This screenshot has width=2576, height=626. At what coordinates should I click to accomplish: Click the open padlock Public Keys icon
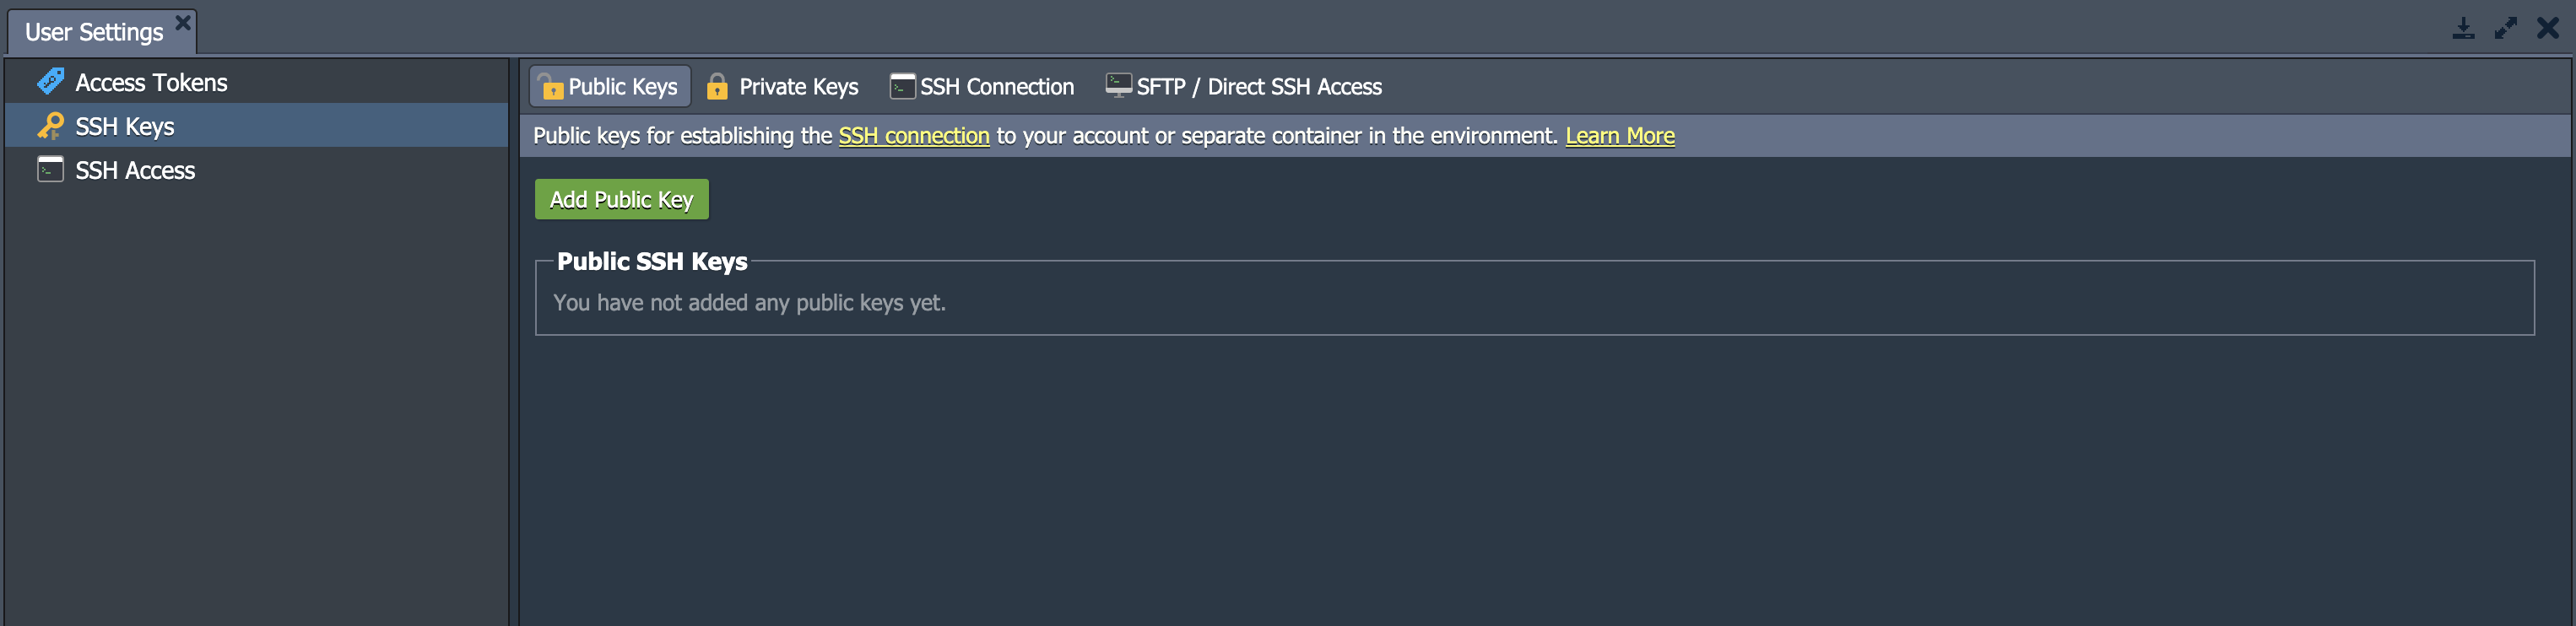(x=550, y=86)
